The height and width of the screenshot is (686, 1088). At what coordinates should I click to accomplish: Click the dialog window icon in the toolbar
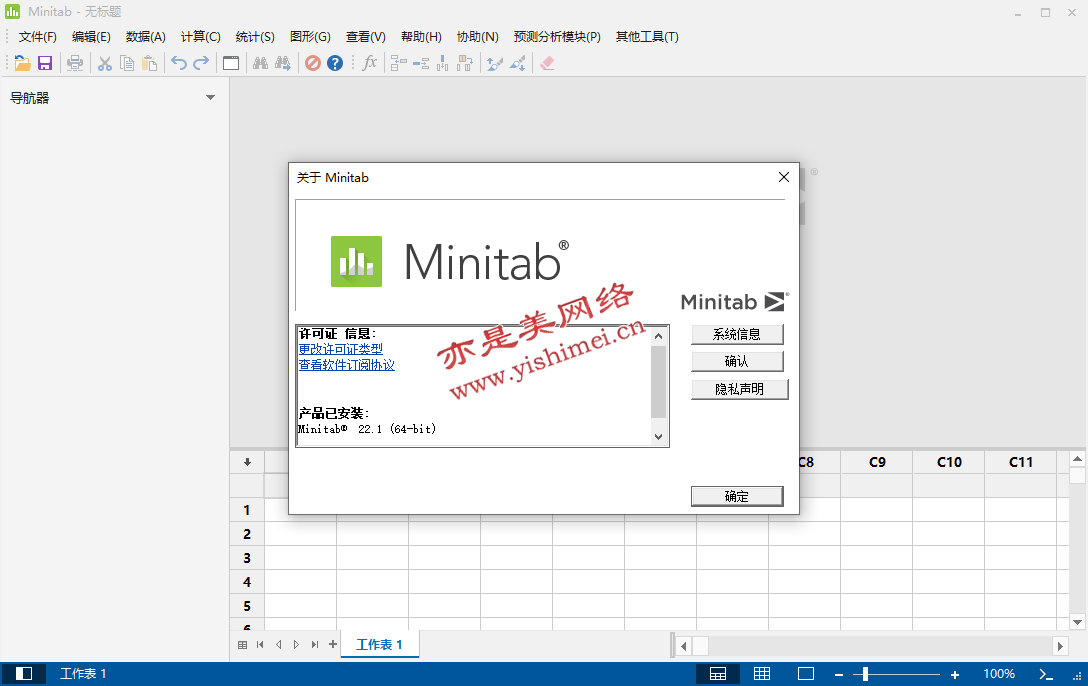(231, 63)
